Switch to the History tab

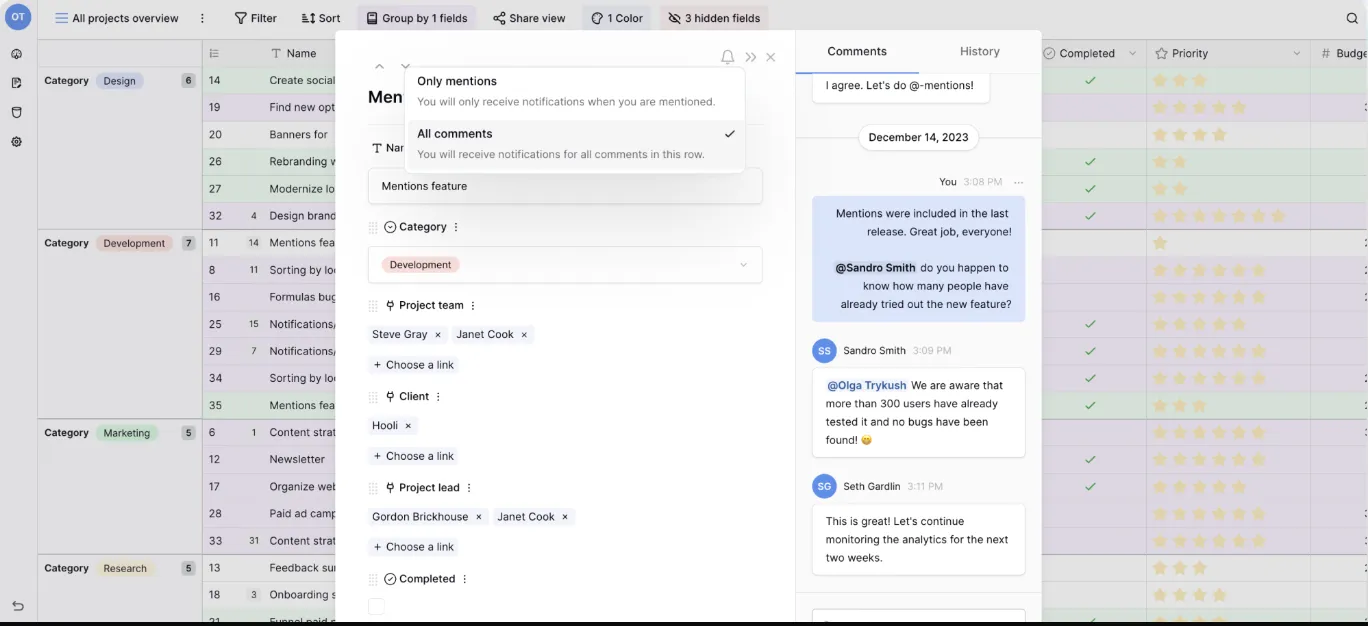click(x=979, y=51)
